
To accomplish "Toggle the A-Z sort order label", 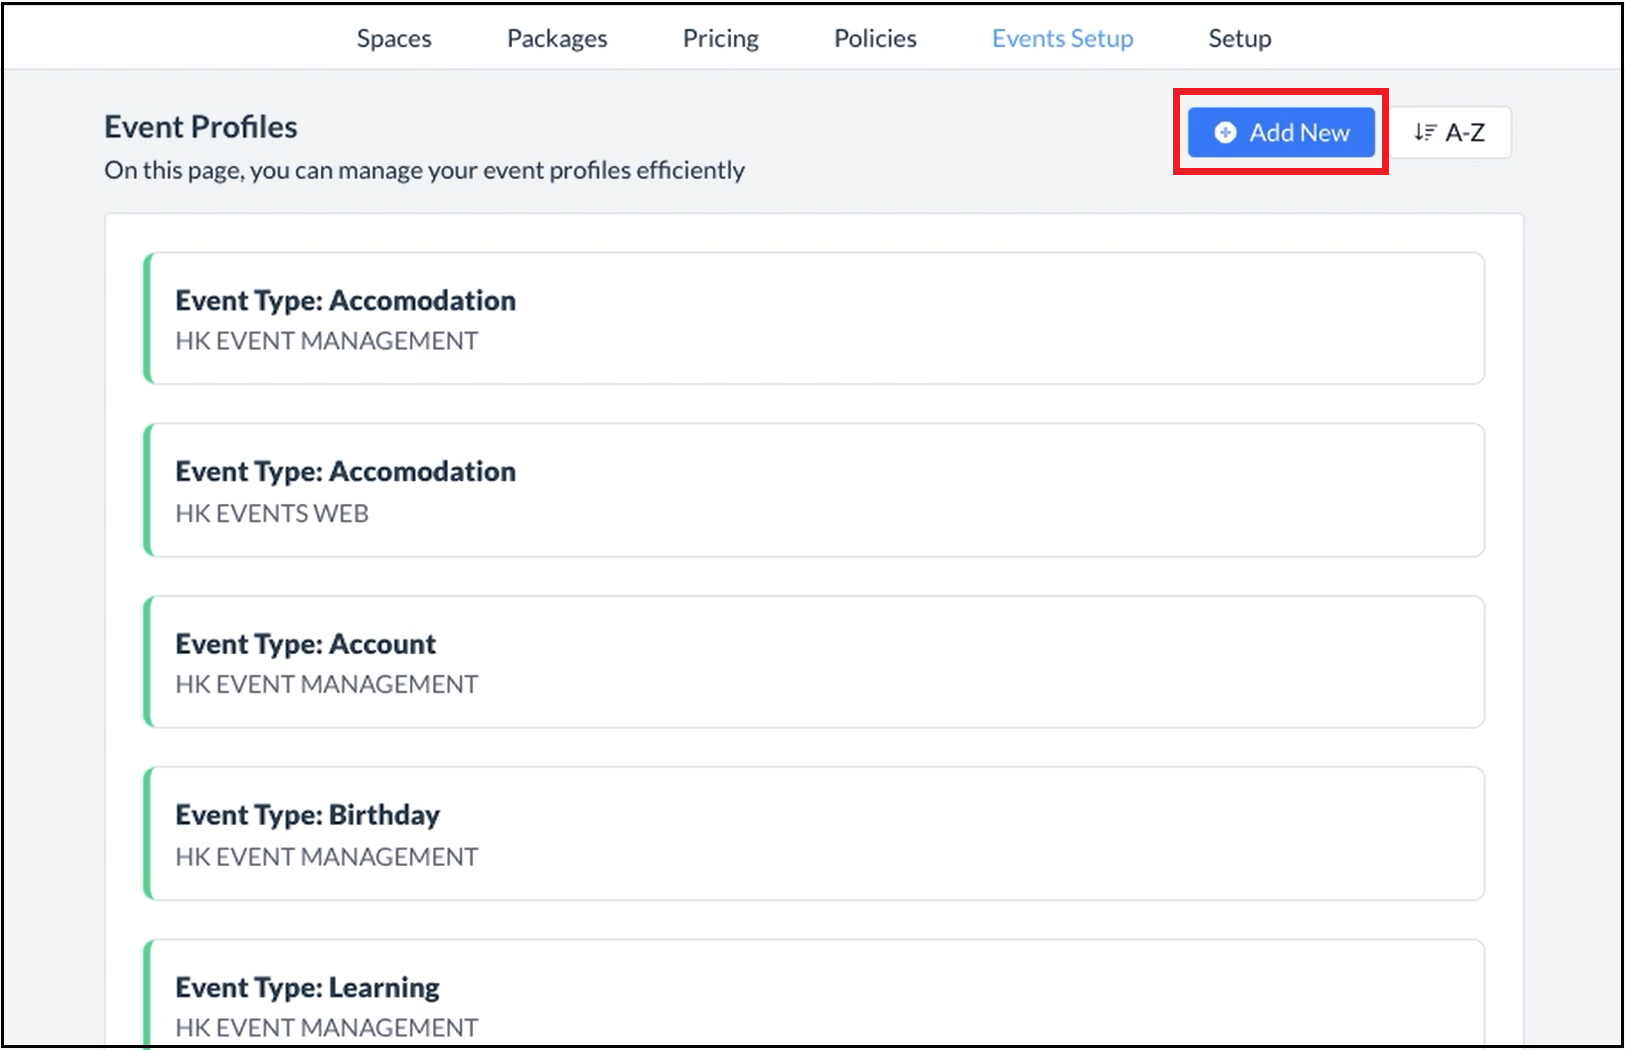I will (1465, 132).
